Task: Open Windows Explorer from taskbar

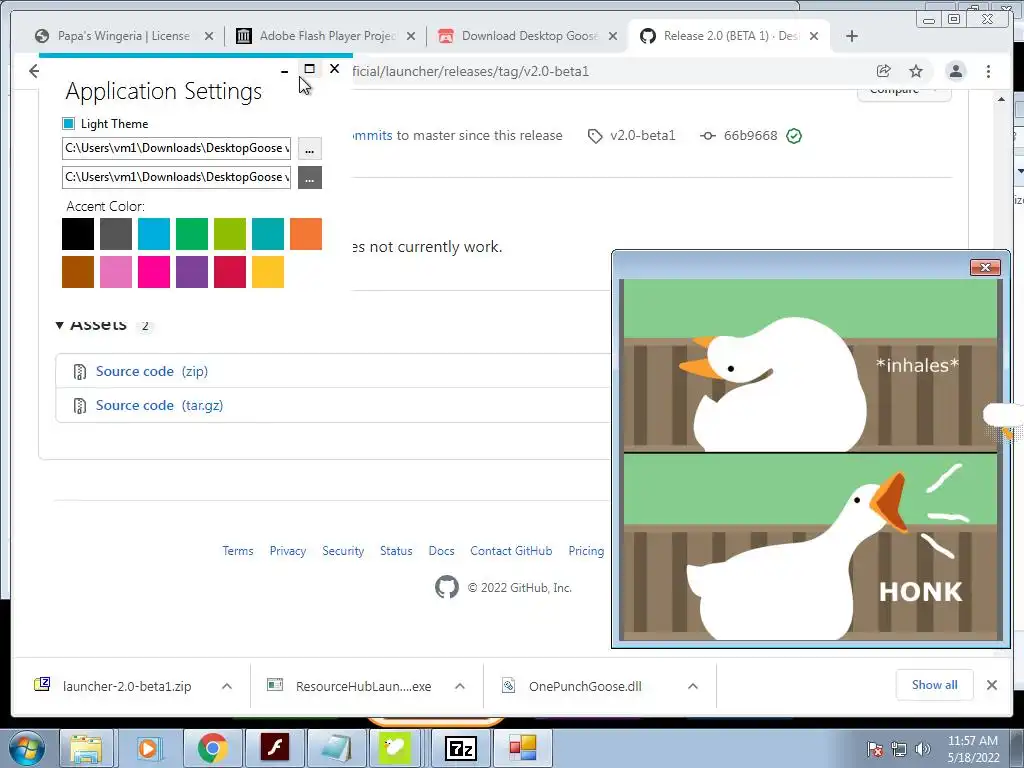Action: click(86, 748)
